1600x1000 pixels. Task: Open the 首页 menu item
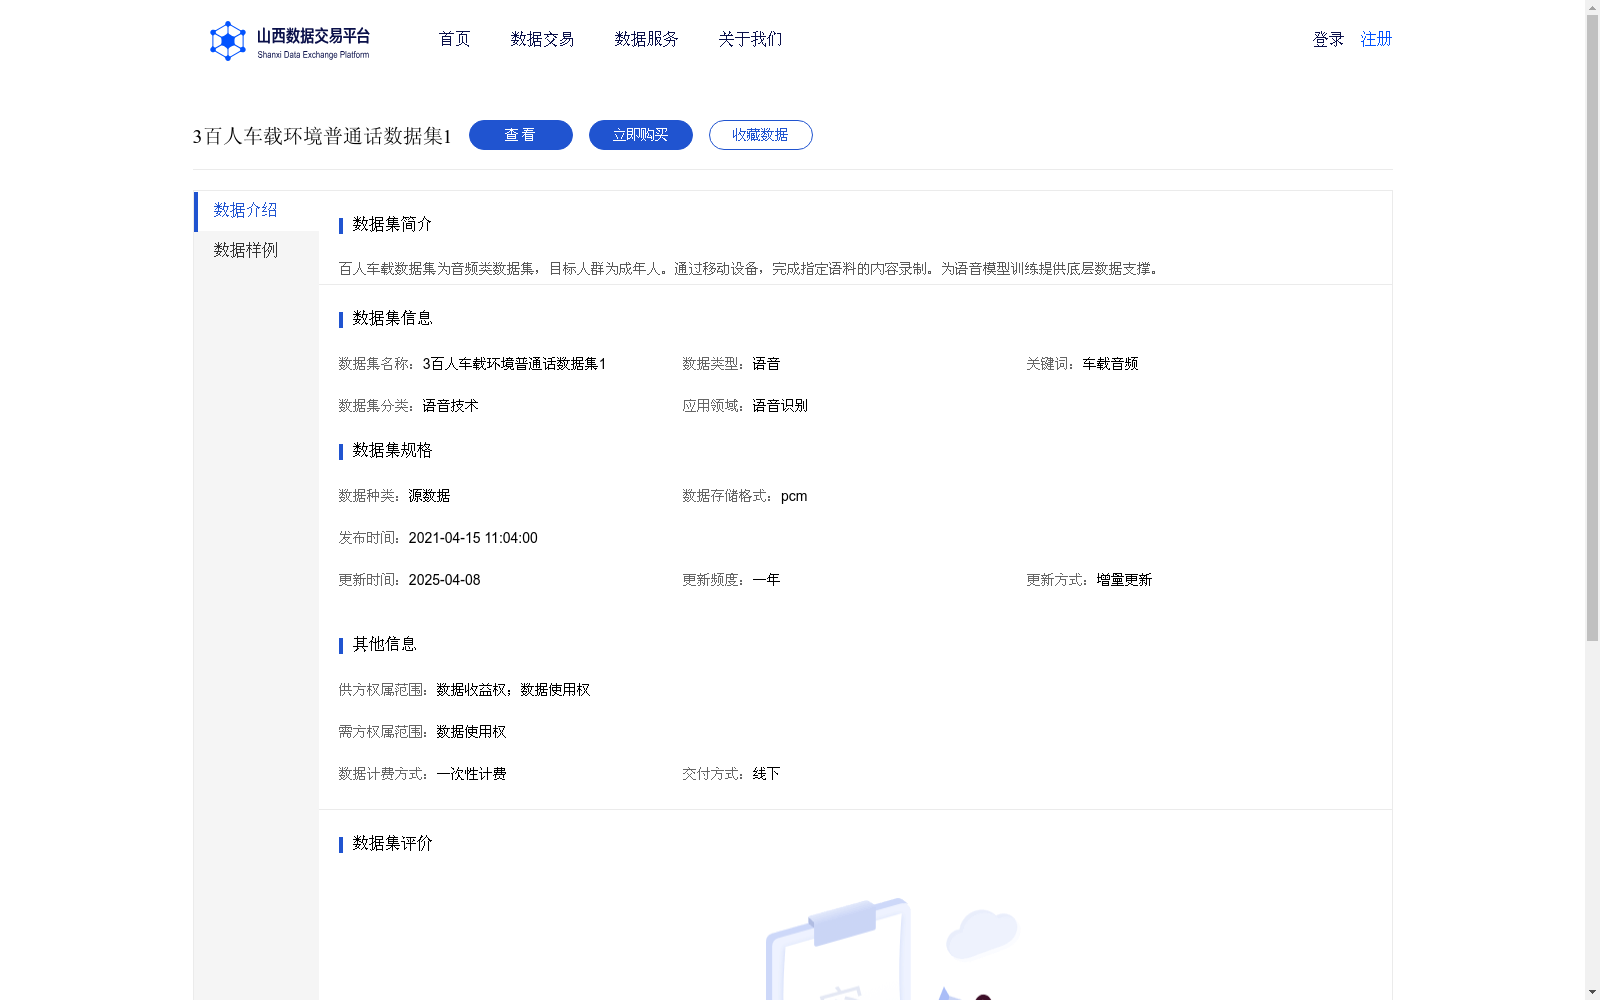click(454, 39)
